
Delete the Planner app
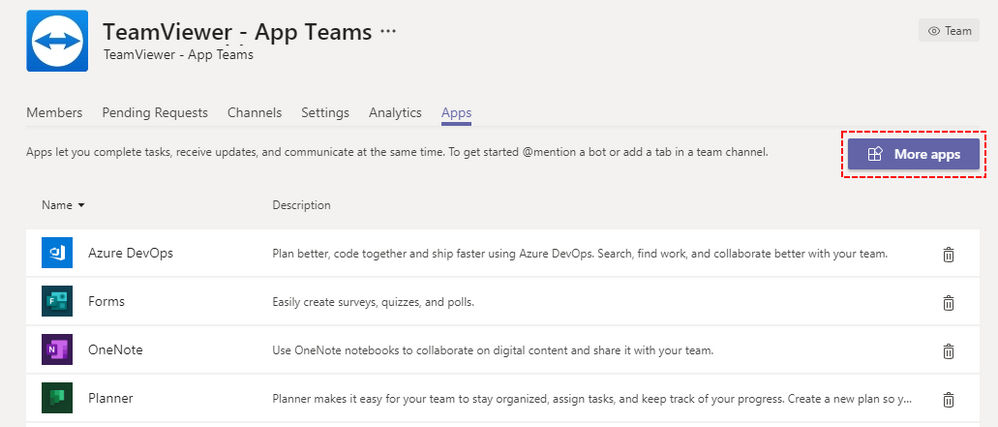pos(948,400)
